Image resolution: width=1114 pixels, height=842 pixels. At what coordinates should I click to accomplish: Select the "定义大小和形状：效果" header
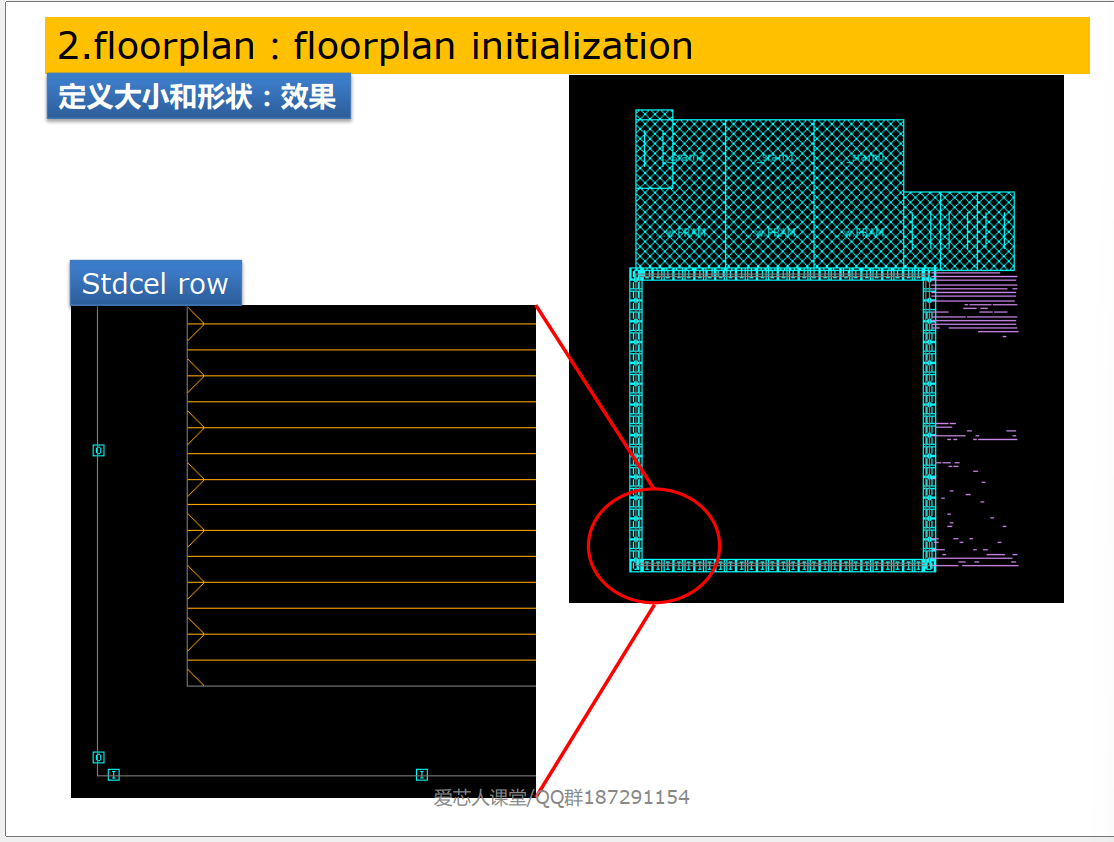coord(198,97)
